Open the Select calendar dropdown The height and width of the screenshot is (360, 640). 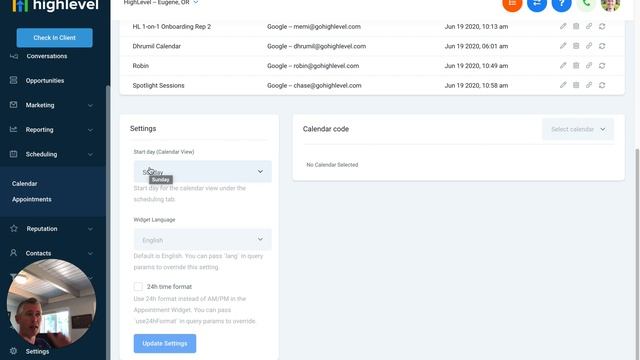(x=578, y=129)
